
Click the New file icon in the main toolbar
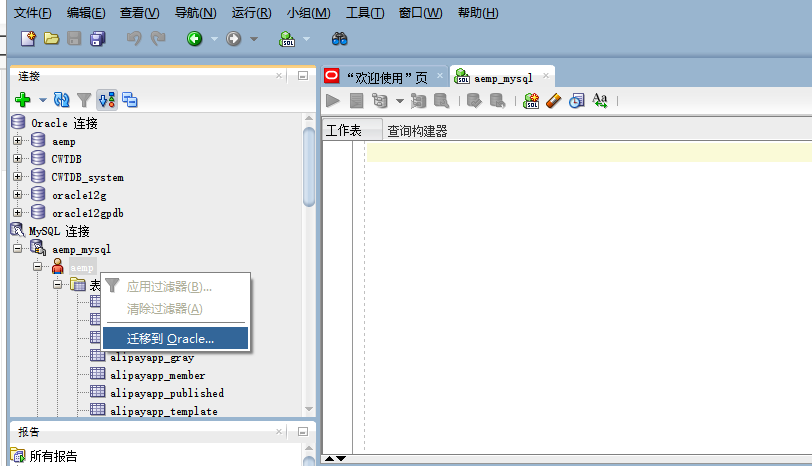[28, 39]
